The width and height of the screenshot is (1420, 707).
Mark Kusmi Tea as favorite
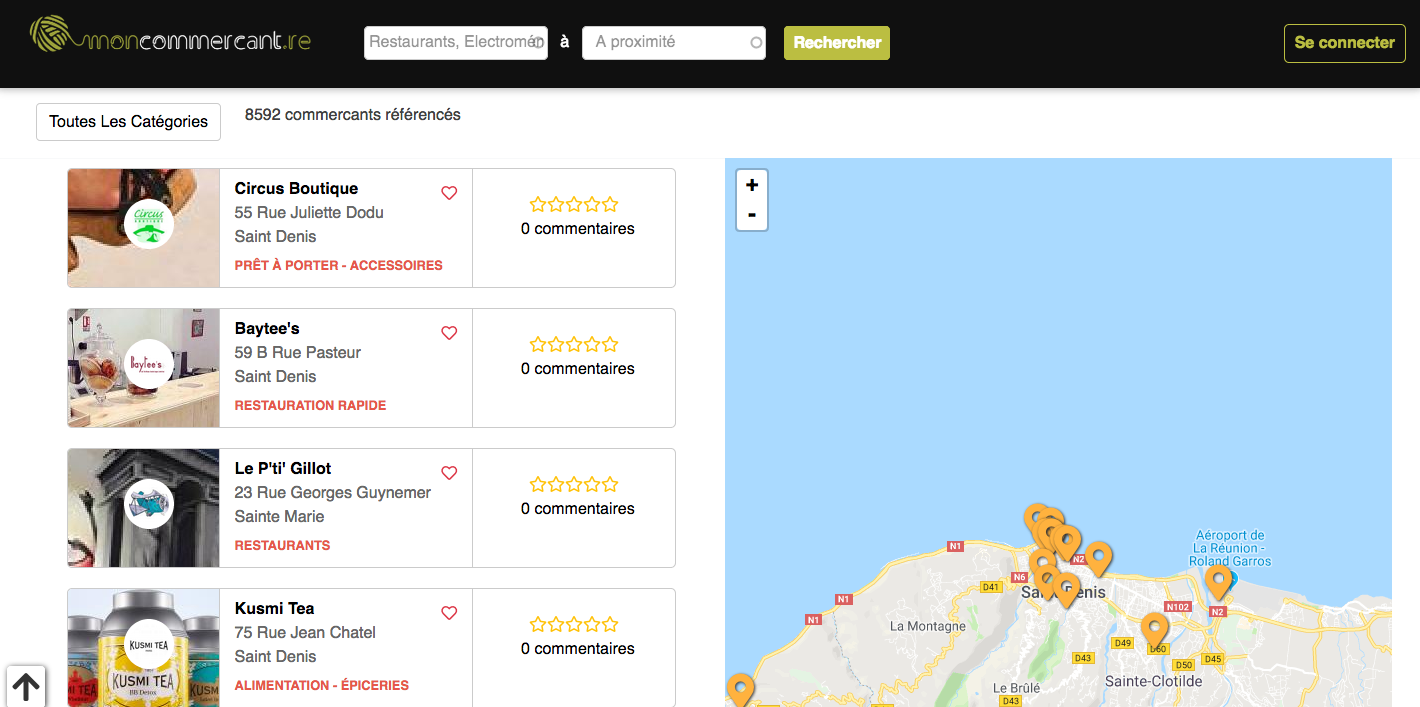coord(449,613)
